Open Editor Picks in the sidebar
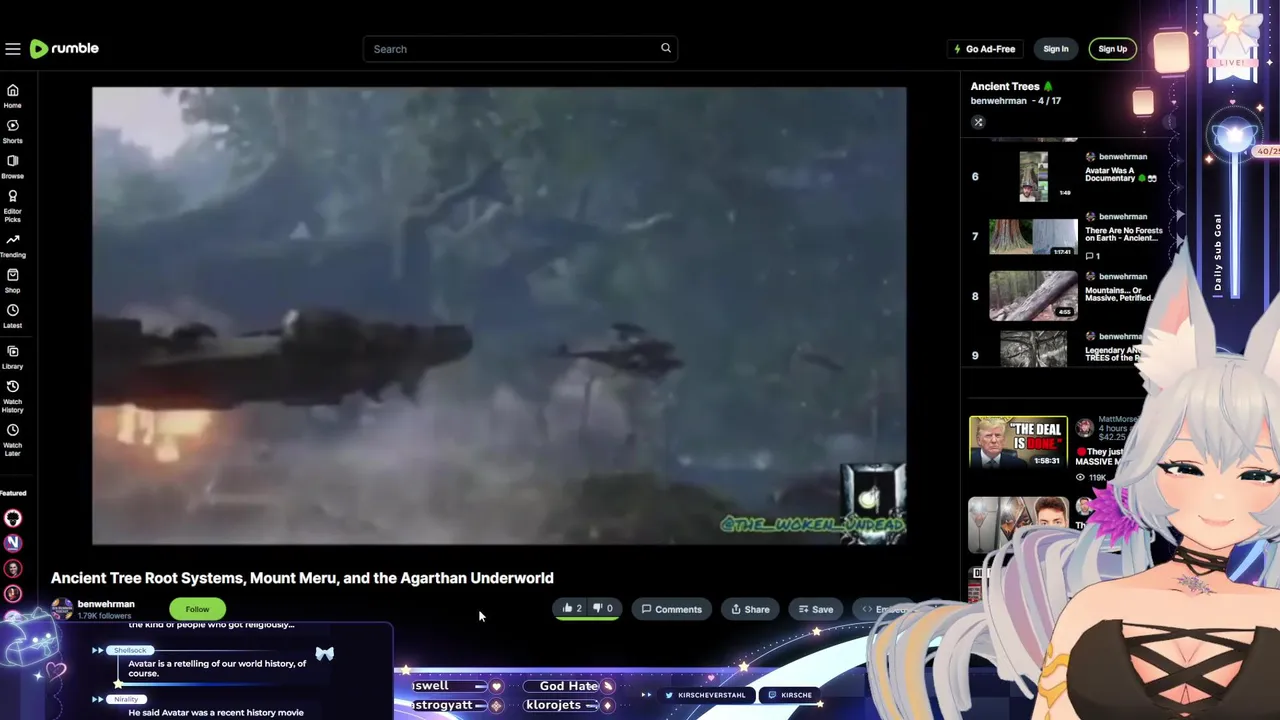 [x=13, y=205]
